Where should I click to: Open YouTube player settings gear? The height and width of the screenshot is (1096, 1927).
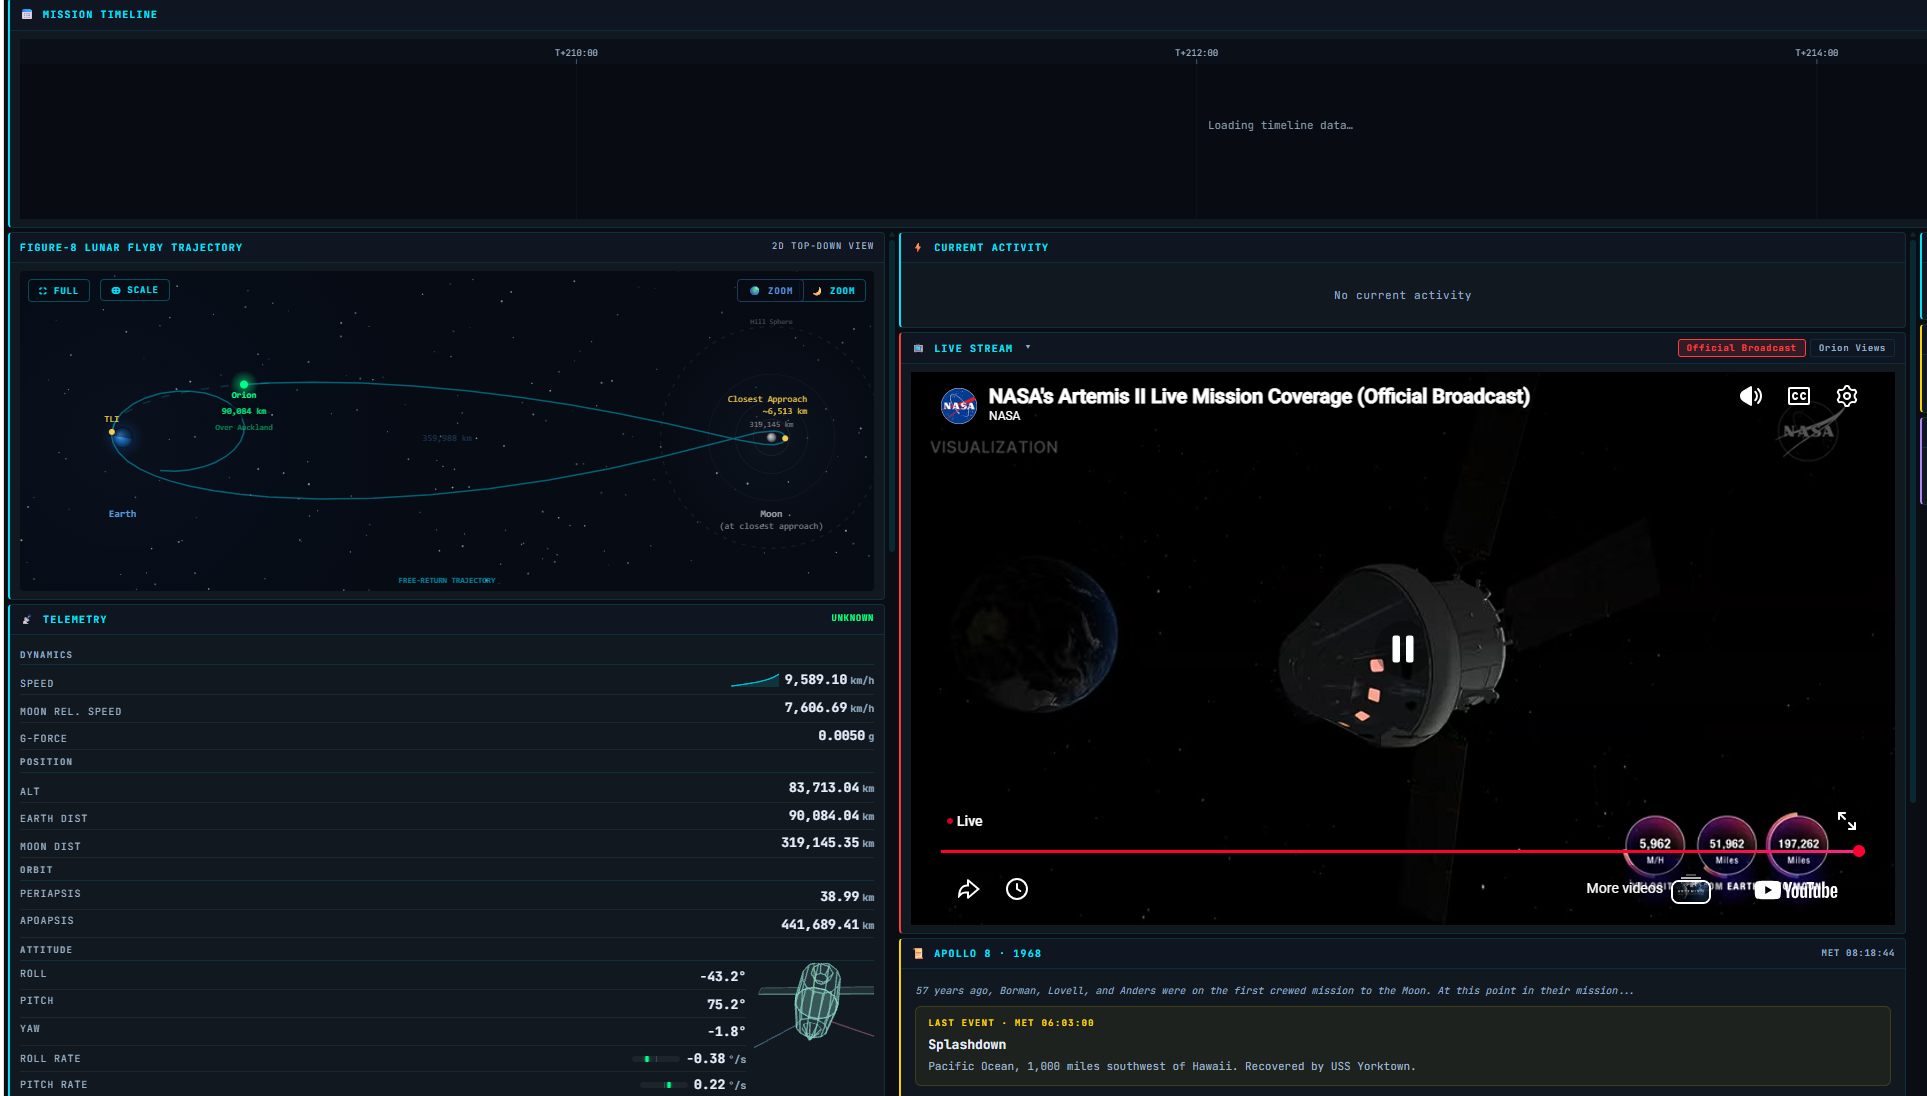click(1846, 396)
